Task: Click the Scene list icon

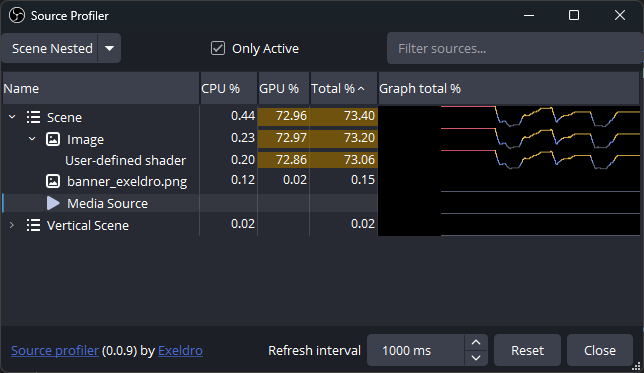Action: point(33,117)
